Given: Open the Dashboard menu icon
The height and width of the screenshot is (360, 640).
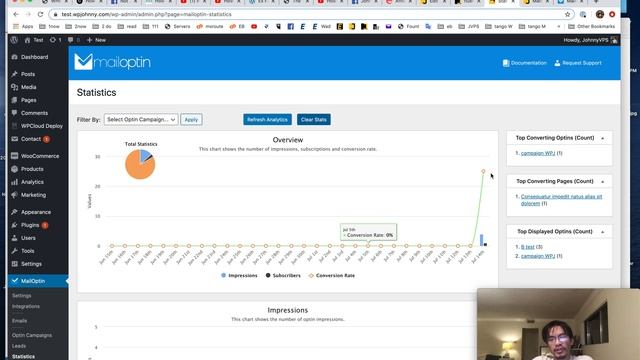Looking at the screenshot, I should pyautogui.click(x=15, y=57).
